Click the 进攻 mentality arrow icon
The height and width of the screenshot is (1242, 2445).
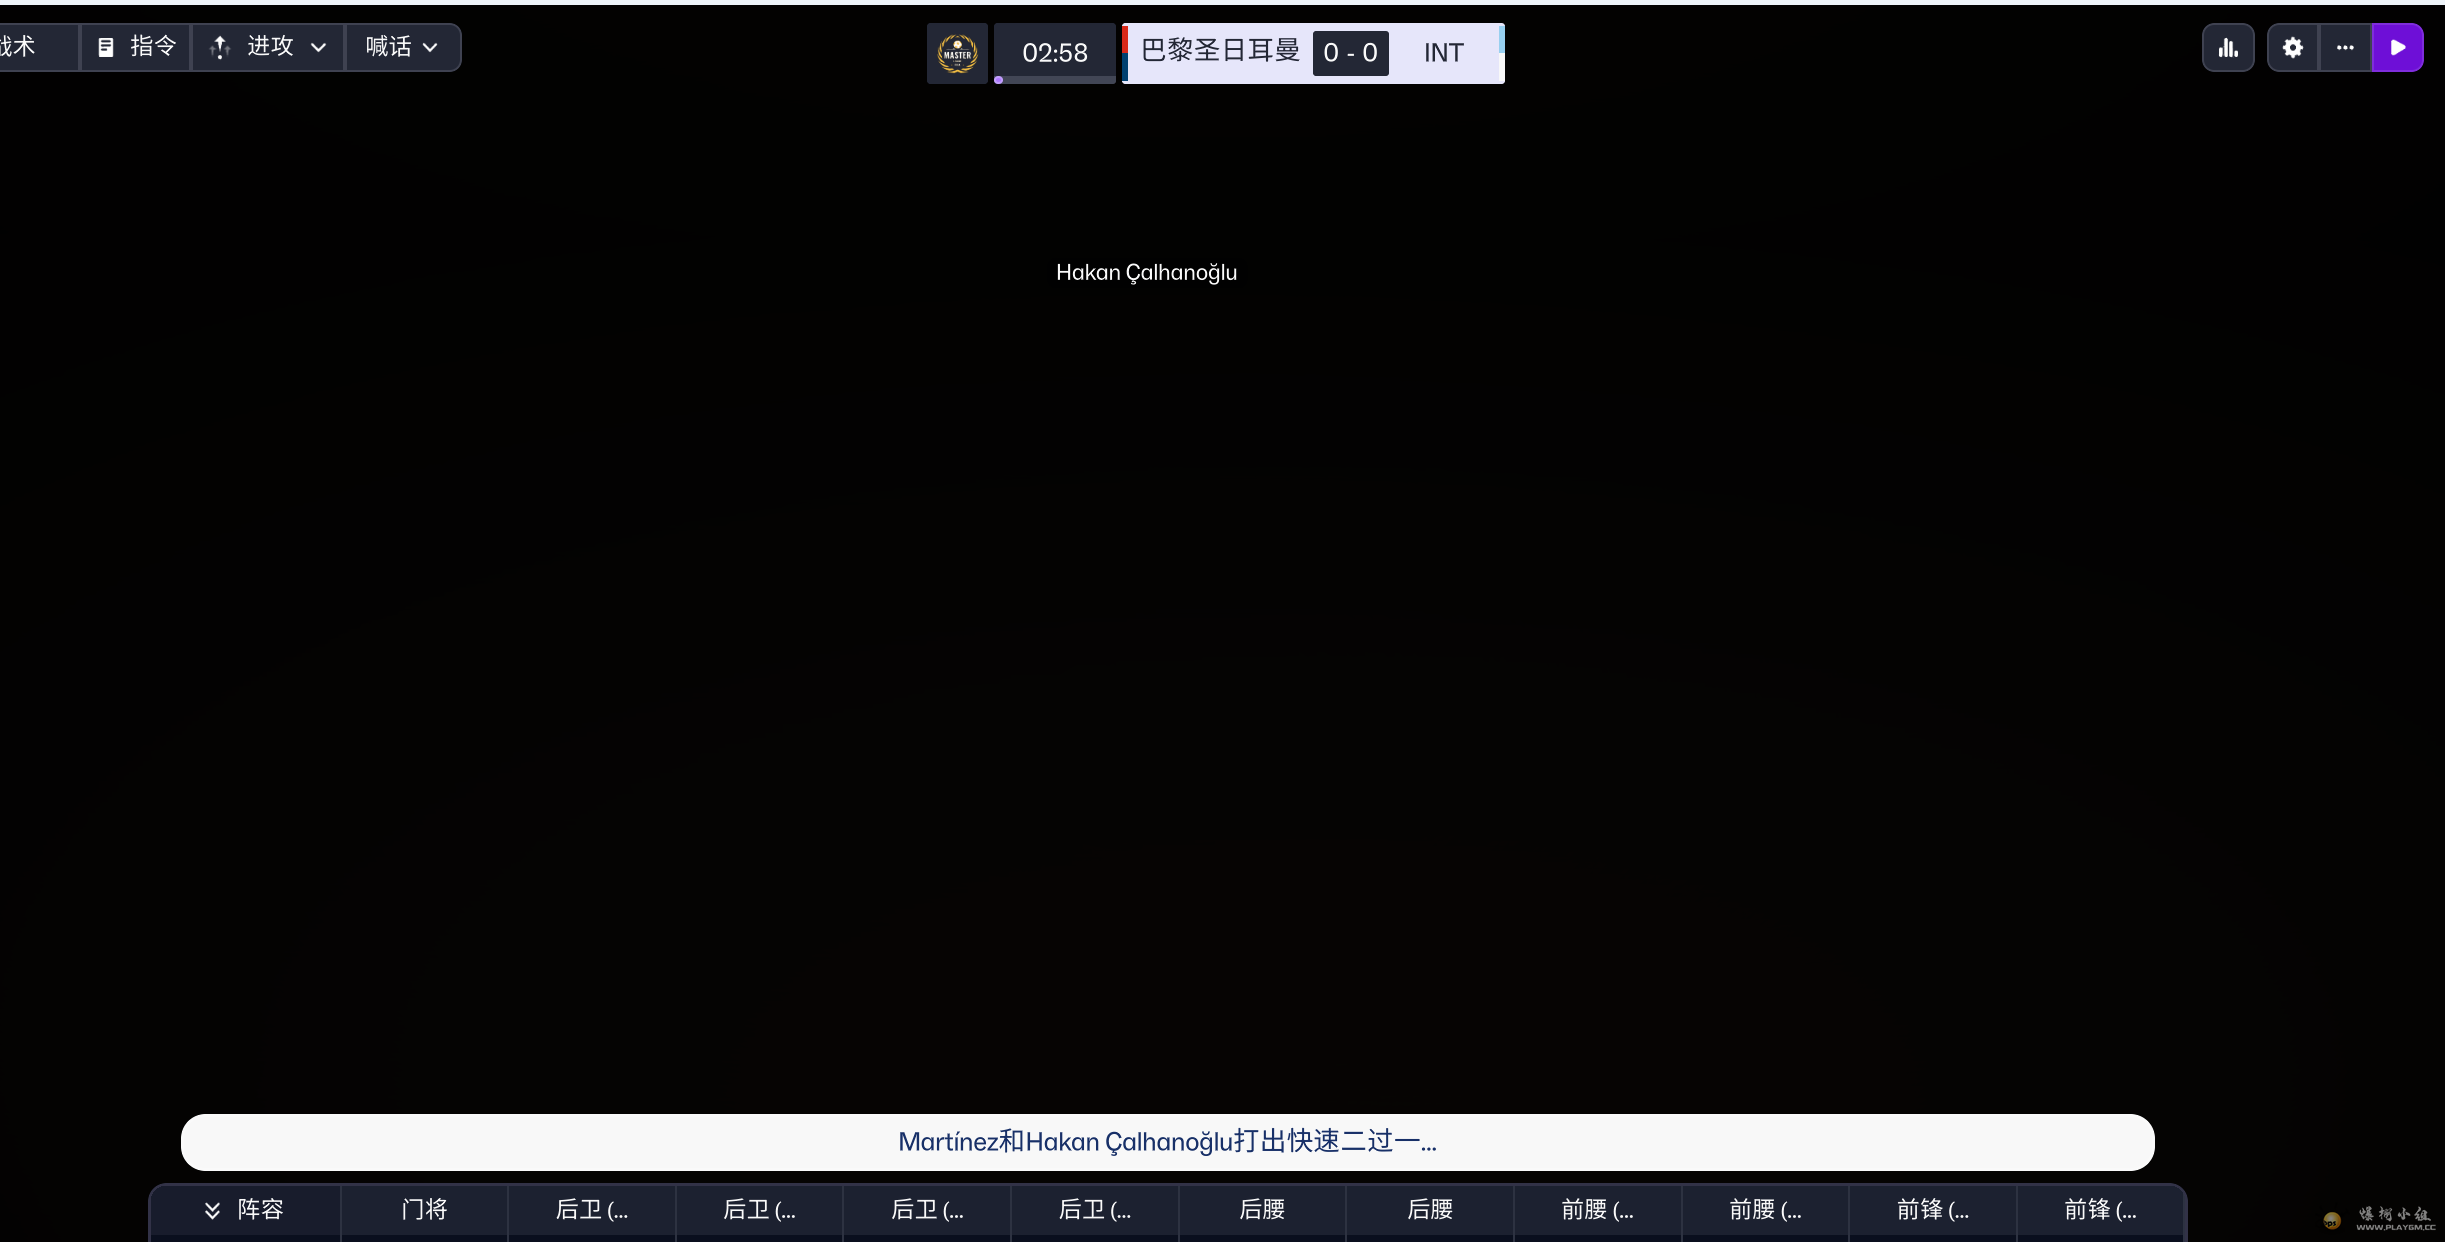pyautogui.click(x=221, y=47)
